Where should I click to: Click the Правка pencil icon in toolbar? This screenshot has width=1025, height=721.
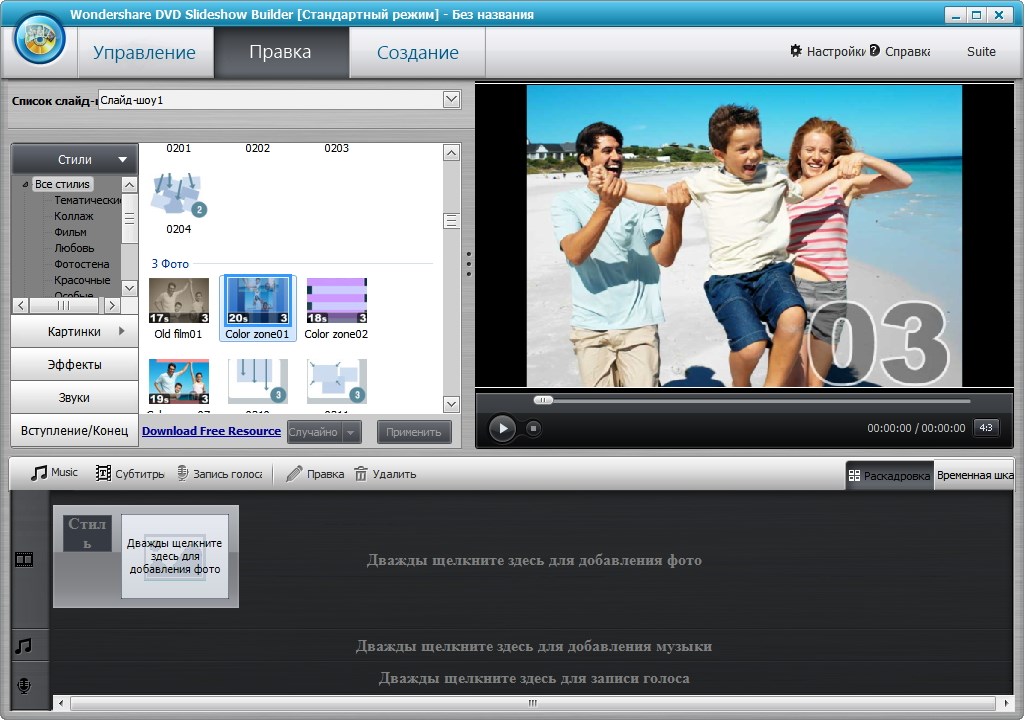pyautogui.click(x=294, y=474)
